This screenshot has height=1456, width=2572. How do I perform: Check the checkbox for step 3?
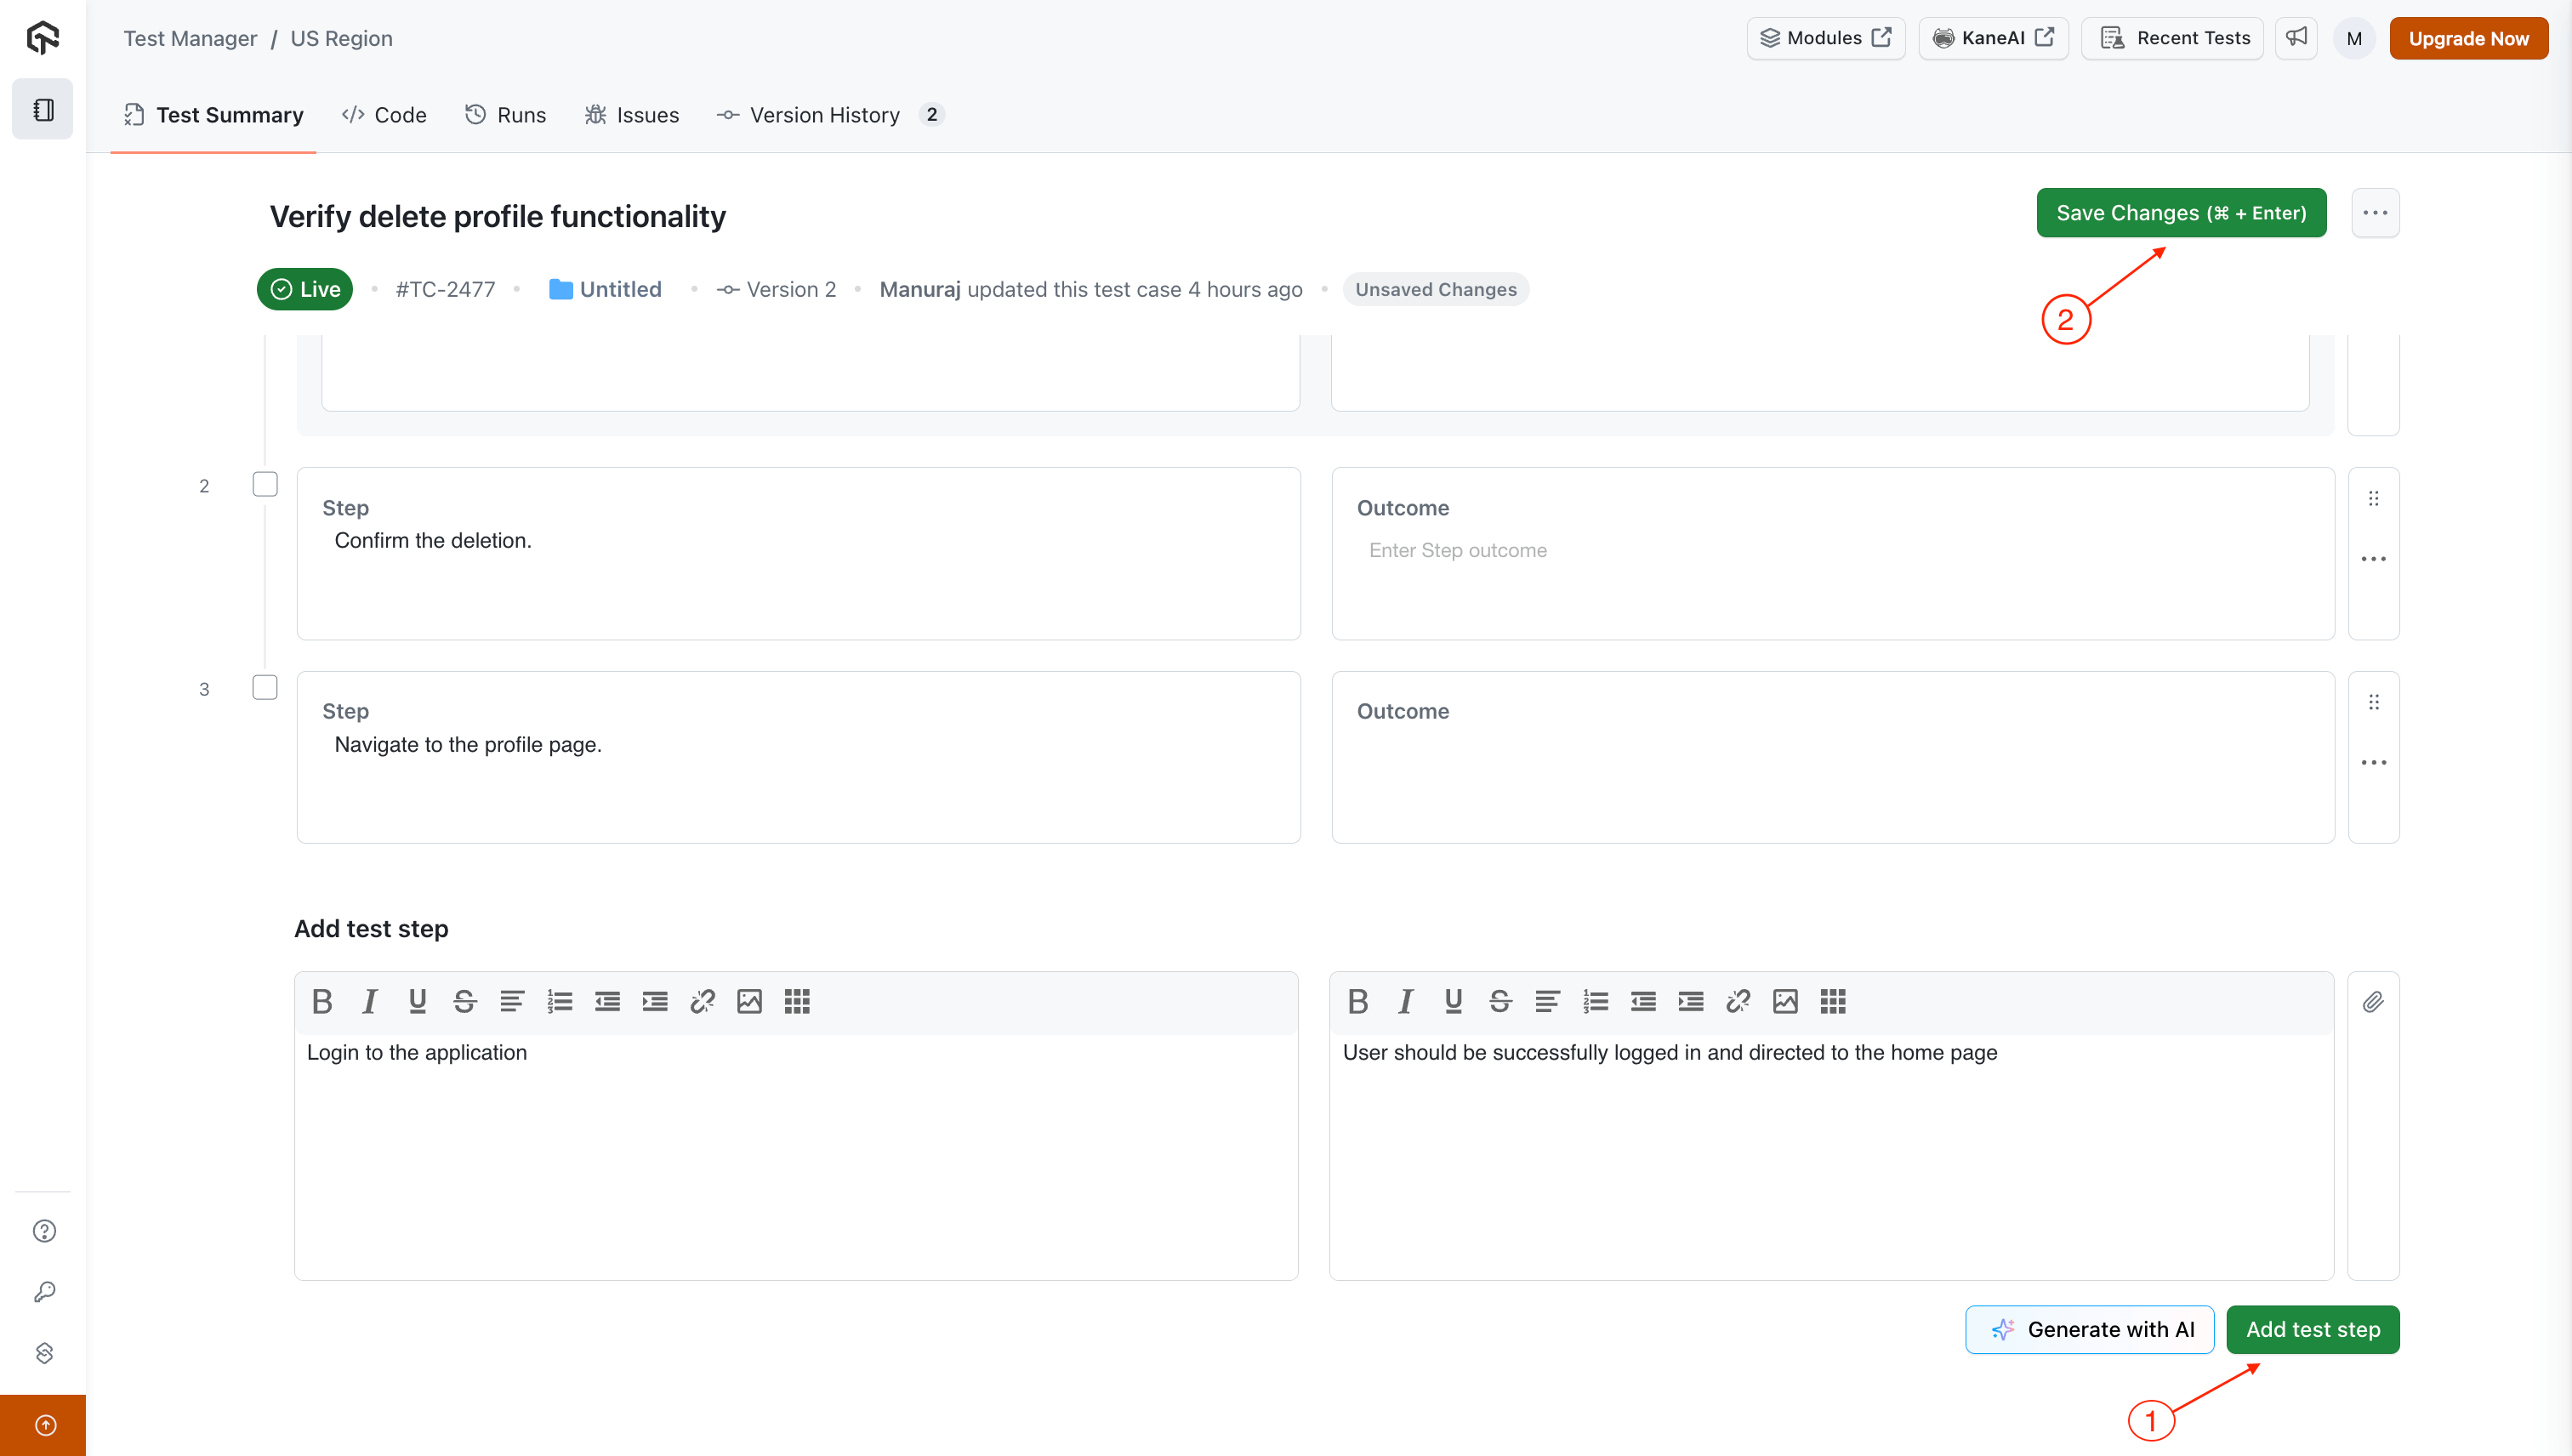coord(265,688)
